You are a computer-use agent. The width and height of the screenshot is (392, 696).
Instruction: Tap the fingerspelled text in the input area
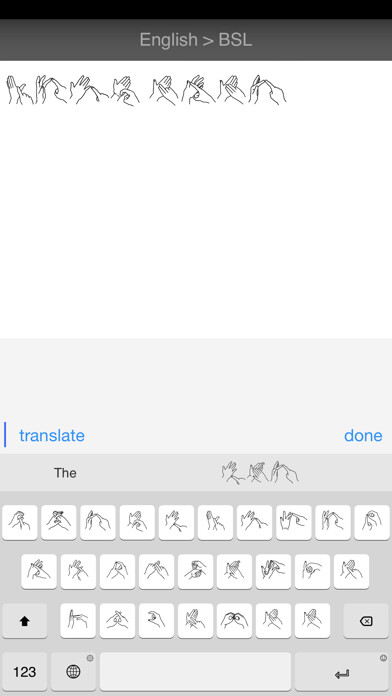pos(146,90)
